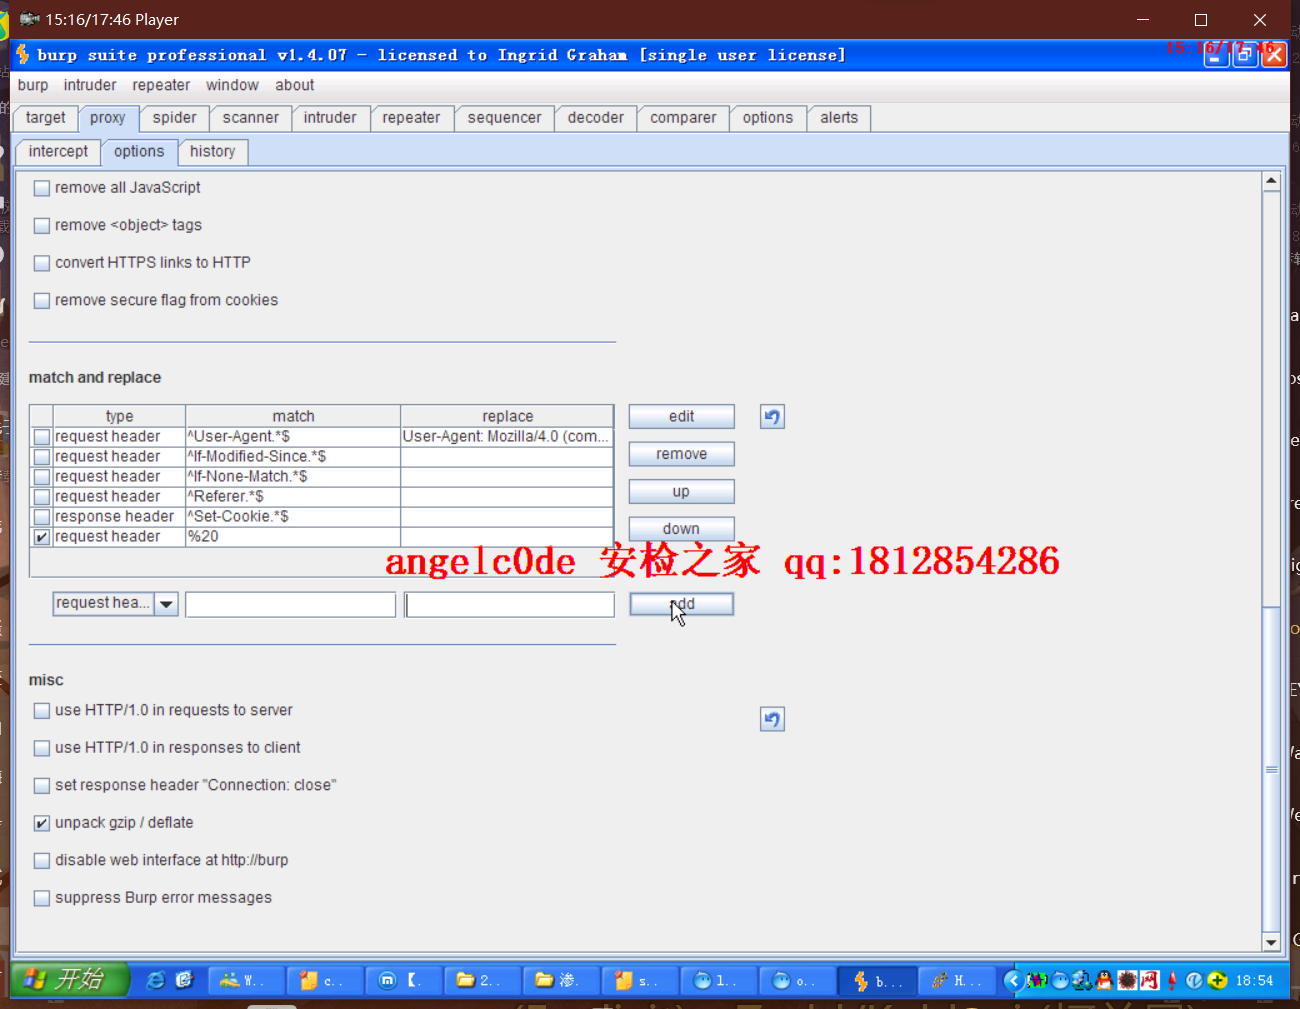
Task: Enable remove all JavaScript checkbox
Action: point(42,188)
